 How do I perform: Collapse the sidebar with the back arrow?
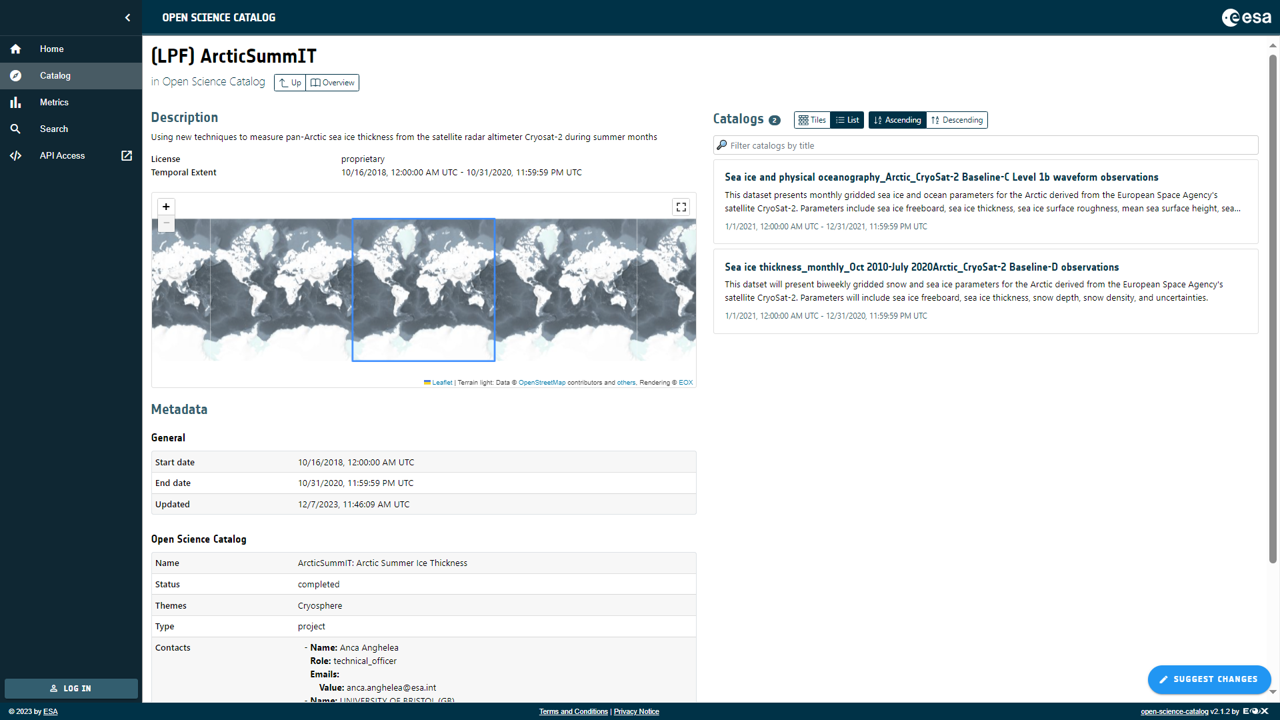(127, 17)
